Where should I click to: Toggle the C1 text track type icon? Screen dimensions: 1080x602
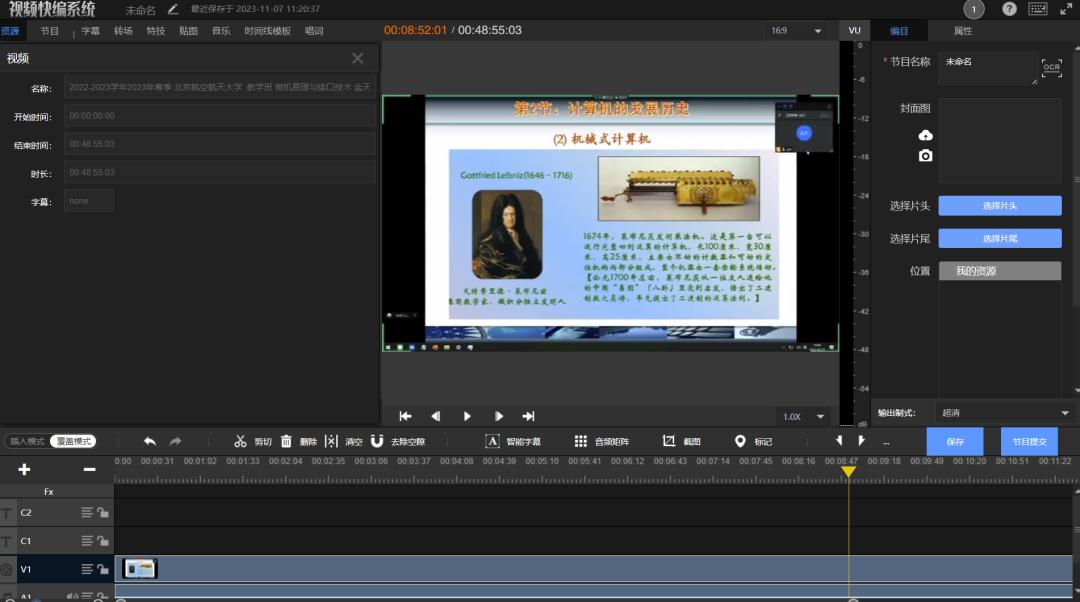pyautogui.click(x=6, y=541)
